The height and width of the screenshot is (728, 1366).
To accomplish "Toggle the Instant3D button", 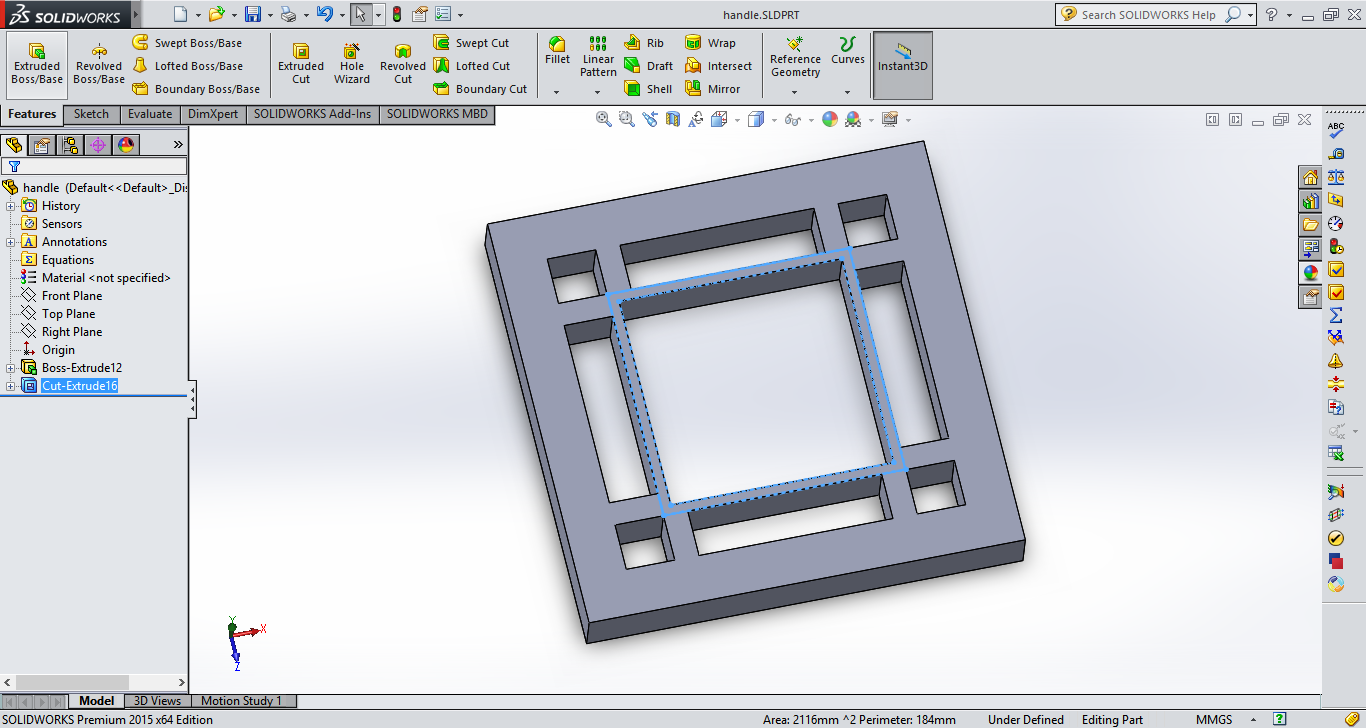I will click(x=903, y=65).
